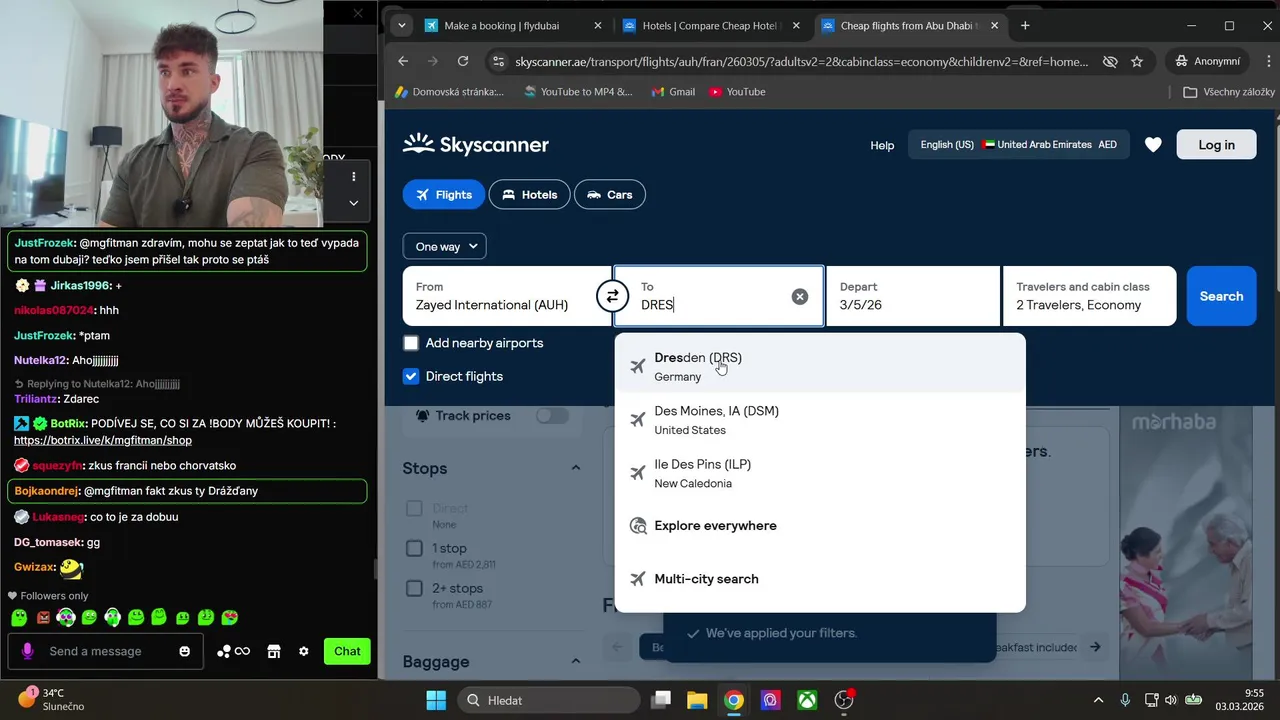Reload the Skyscanner page
The height and width of the screenshot is (720, 1280).
click(463, 61)
